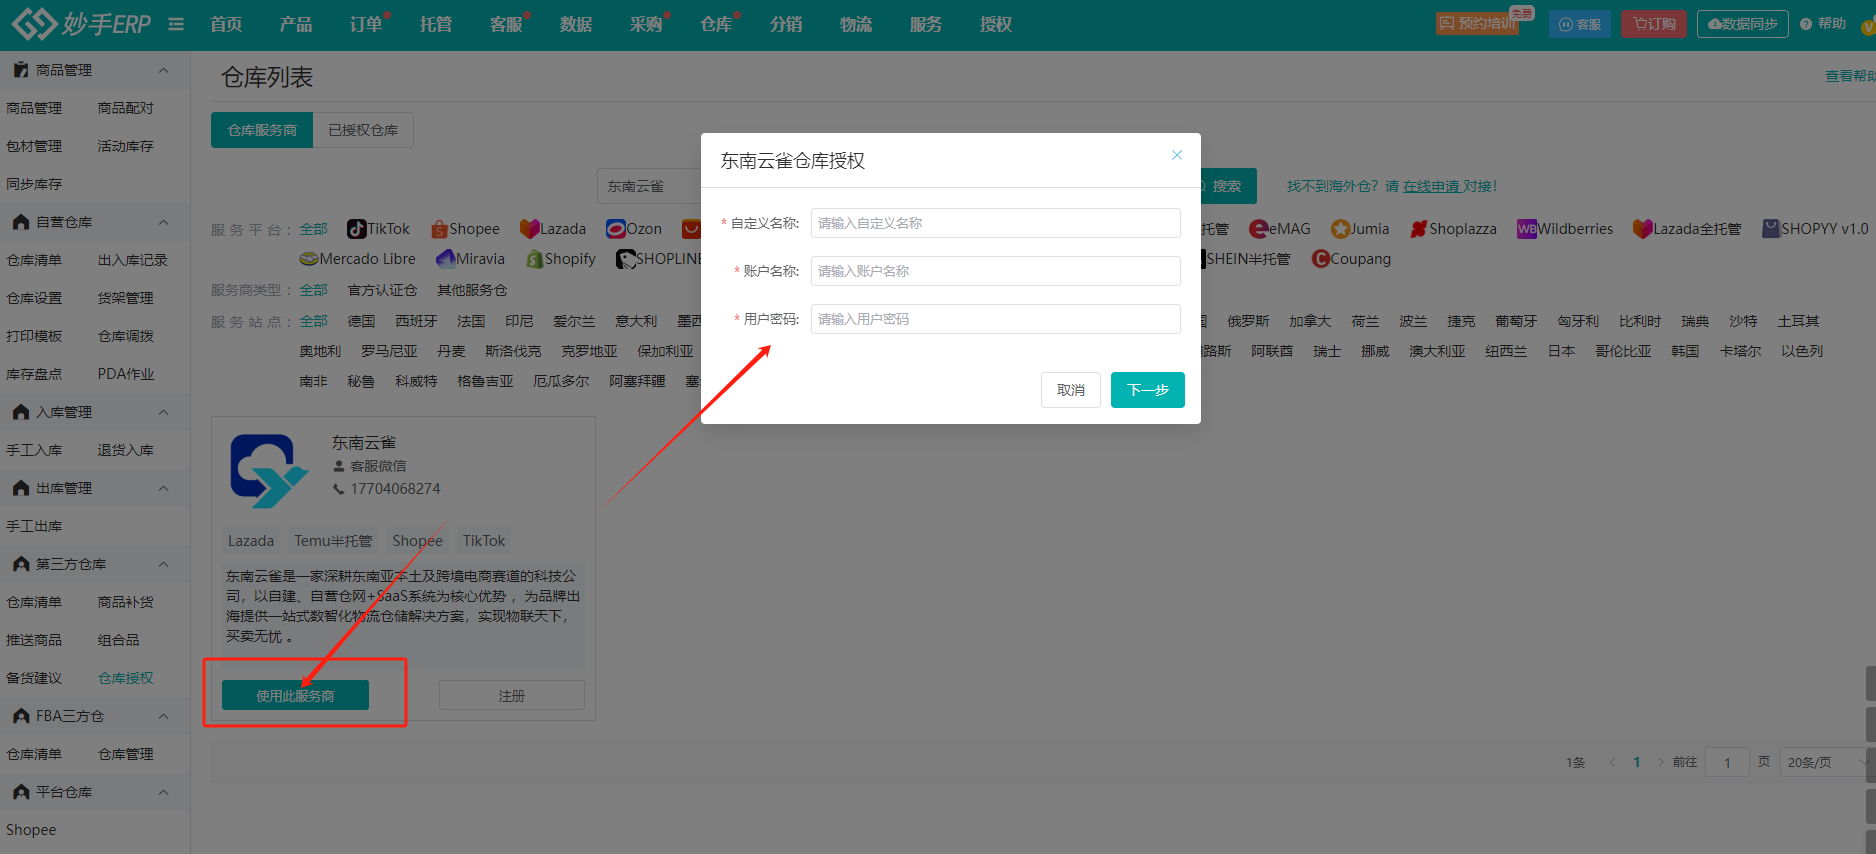
Task: Click the 东南云雀 search input
Action: coord(649,186)
